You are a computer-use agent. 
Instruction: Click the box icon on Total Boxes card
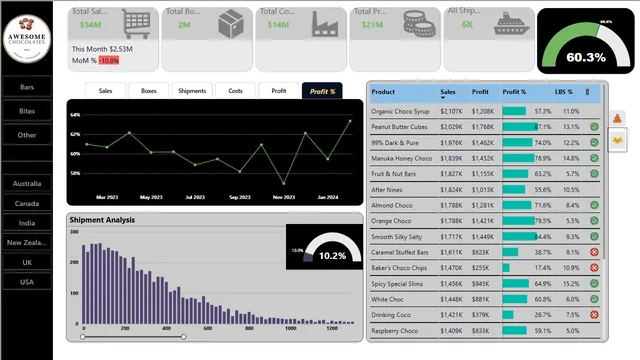231,24
